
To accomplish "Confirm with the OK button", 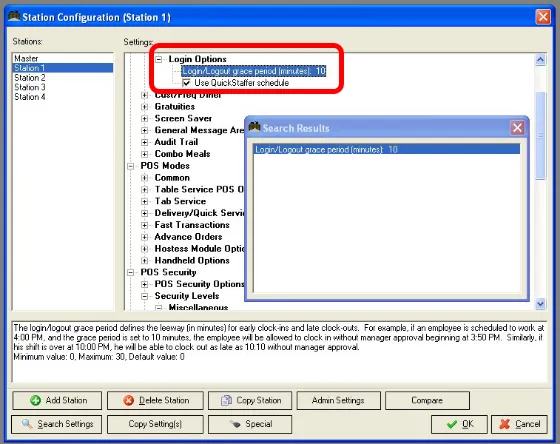I will click(x=459, y=424).
